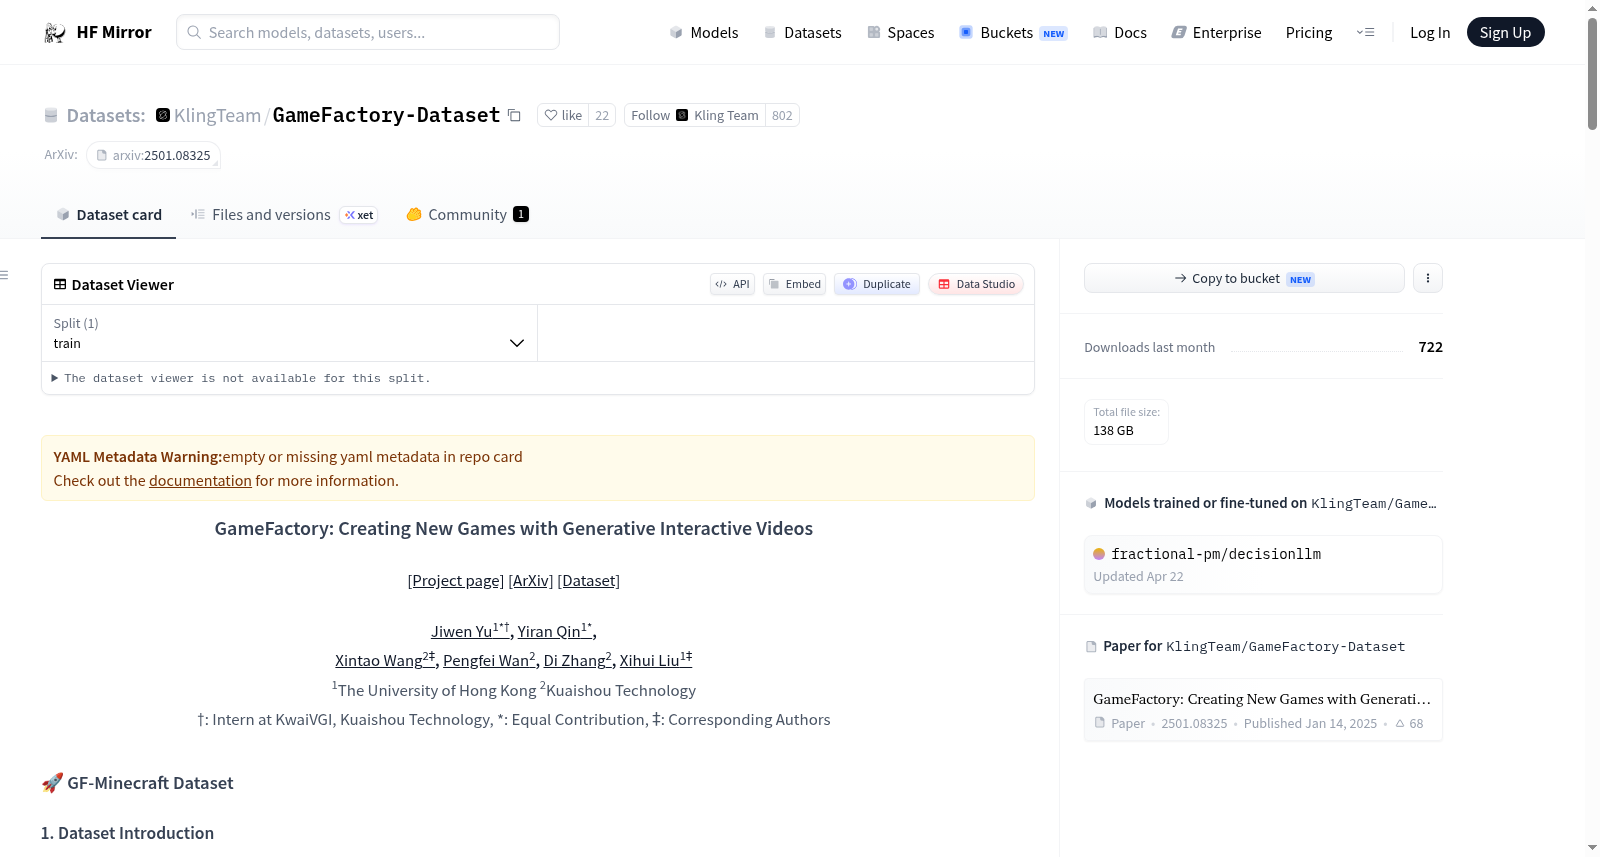Viewport: 1600px width, 857px height.
Task: Copy dataset name with copy icon
Action: (x=514, y=115)
